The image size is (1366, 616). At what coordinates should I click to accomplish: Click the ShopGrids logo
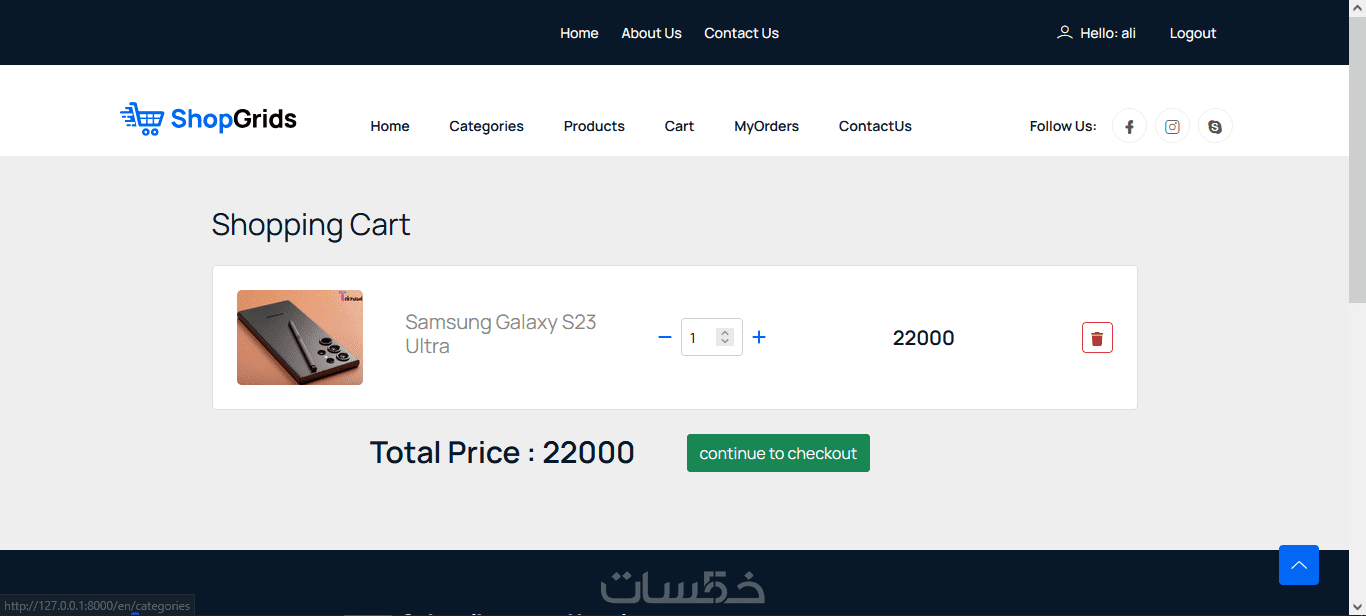pos(208,119)
